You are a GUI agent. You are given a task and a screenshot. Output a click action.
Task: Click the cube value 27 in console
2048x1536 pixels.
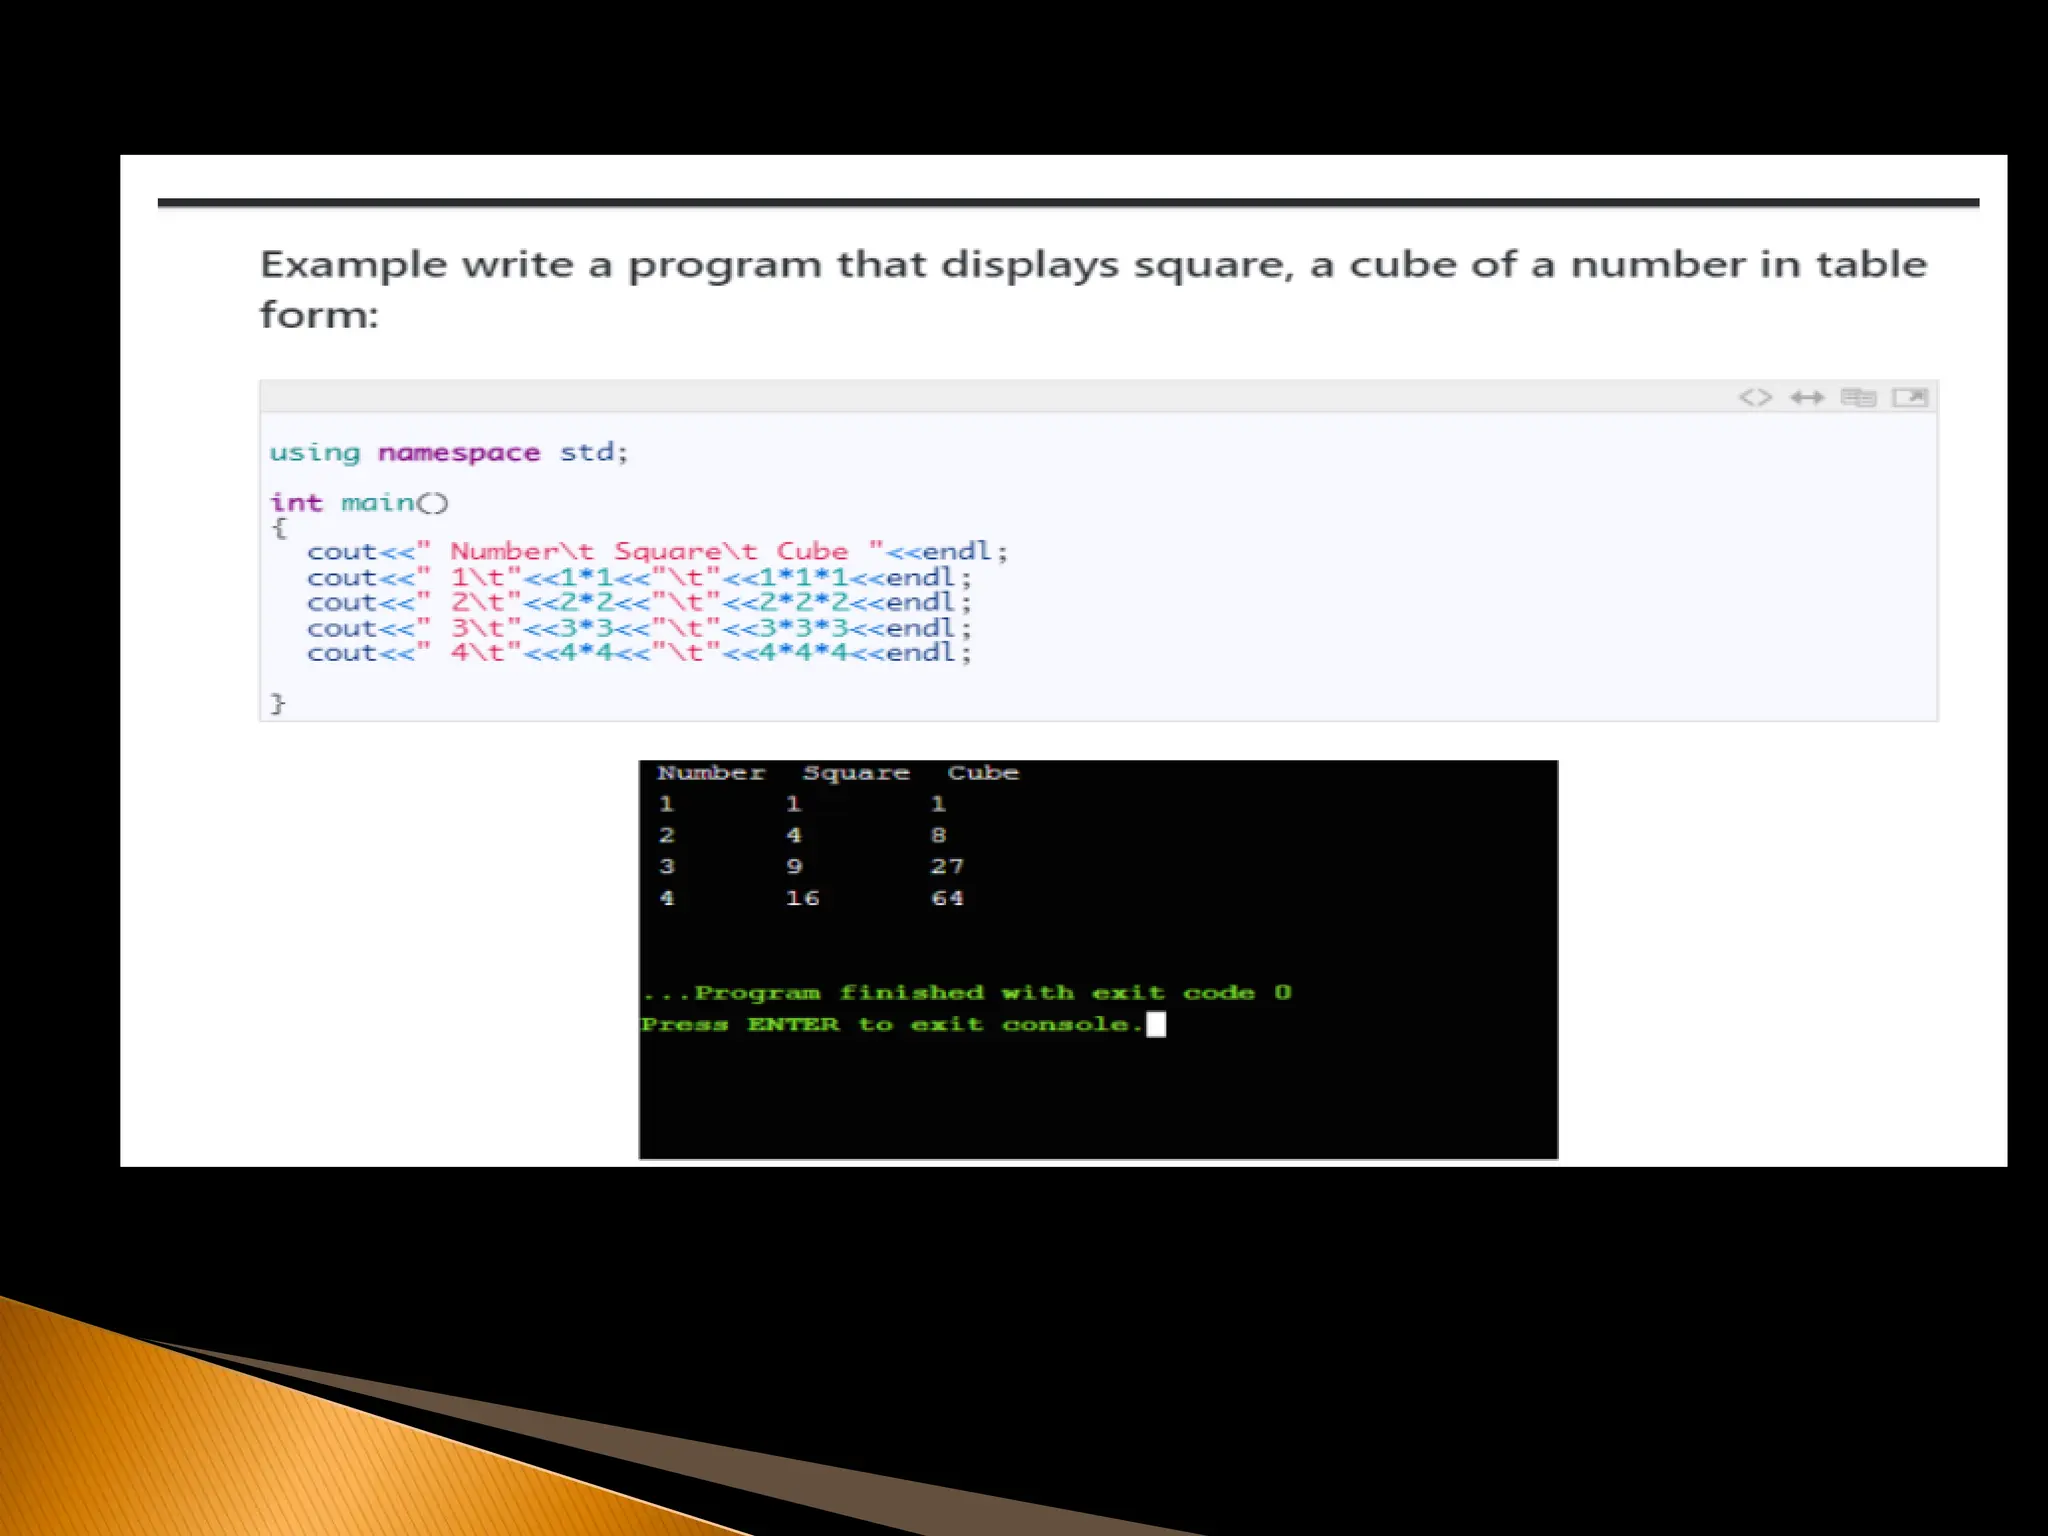click(x=947, y=867)
